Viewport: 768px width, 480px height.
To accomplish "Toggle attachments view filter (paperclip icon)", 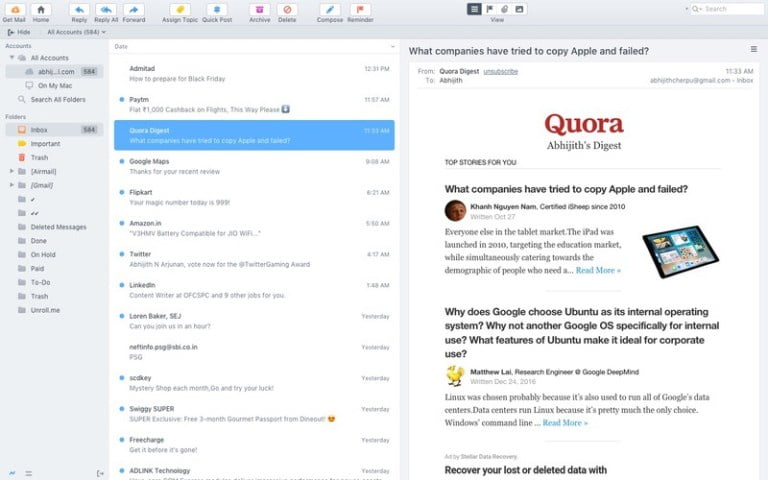I will 504,9.
